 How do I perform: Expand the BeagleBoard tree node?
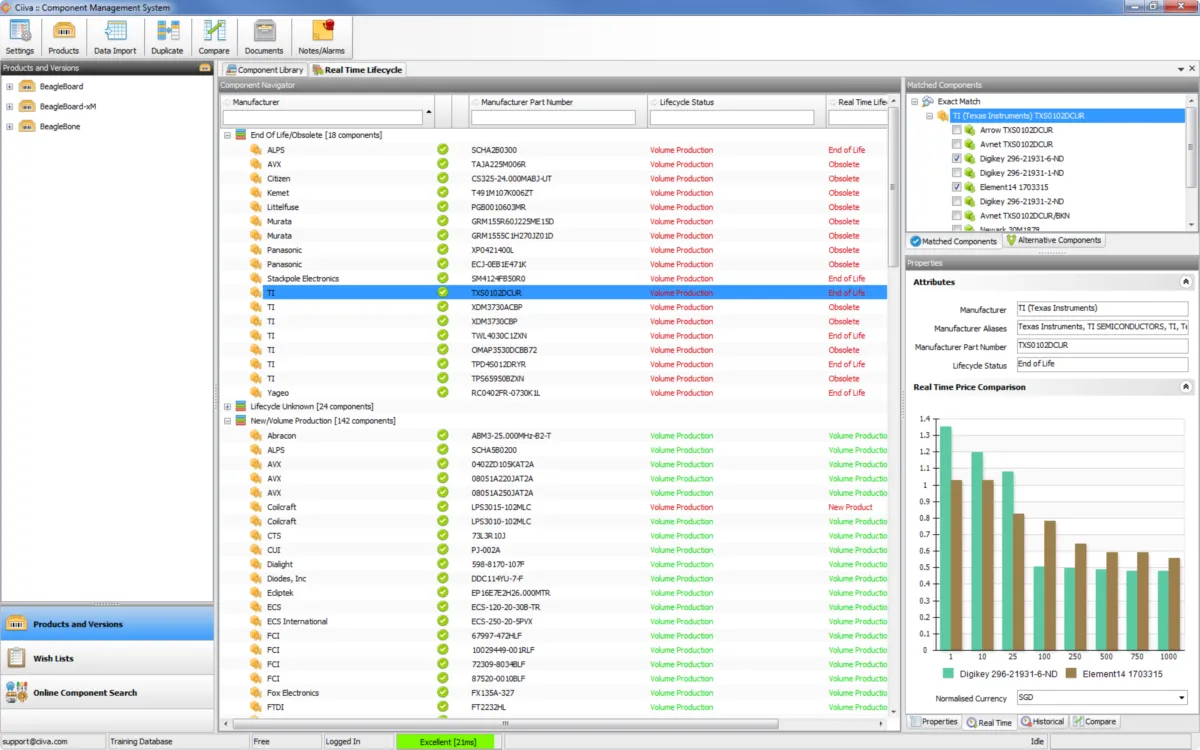tap(10, 86)
